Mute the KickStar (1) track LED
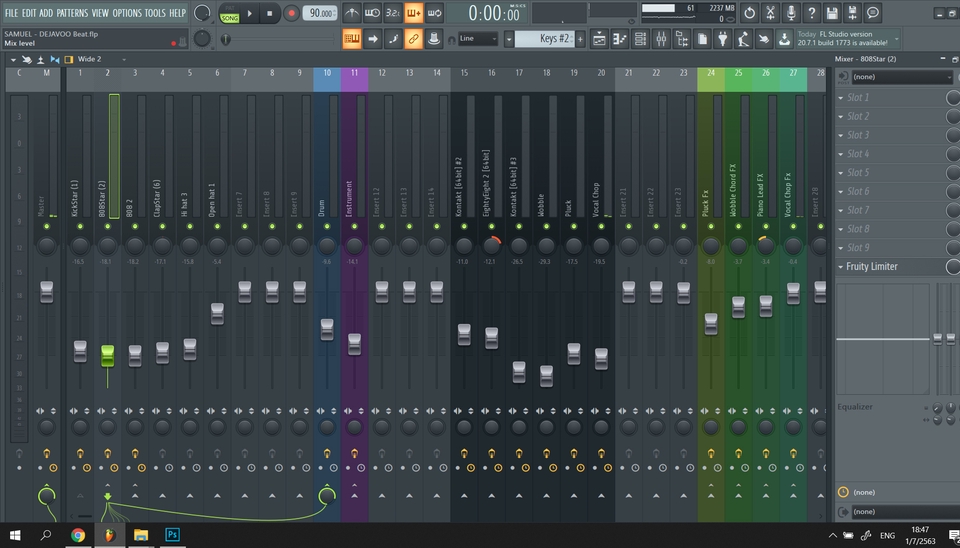Image resolution: width=960 pixels, height=548 pixels. pos(80,227)
